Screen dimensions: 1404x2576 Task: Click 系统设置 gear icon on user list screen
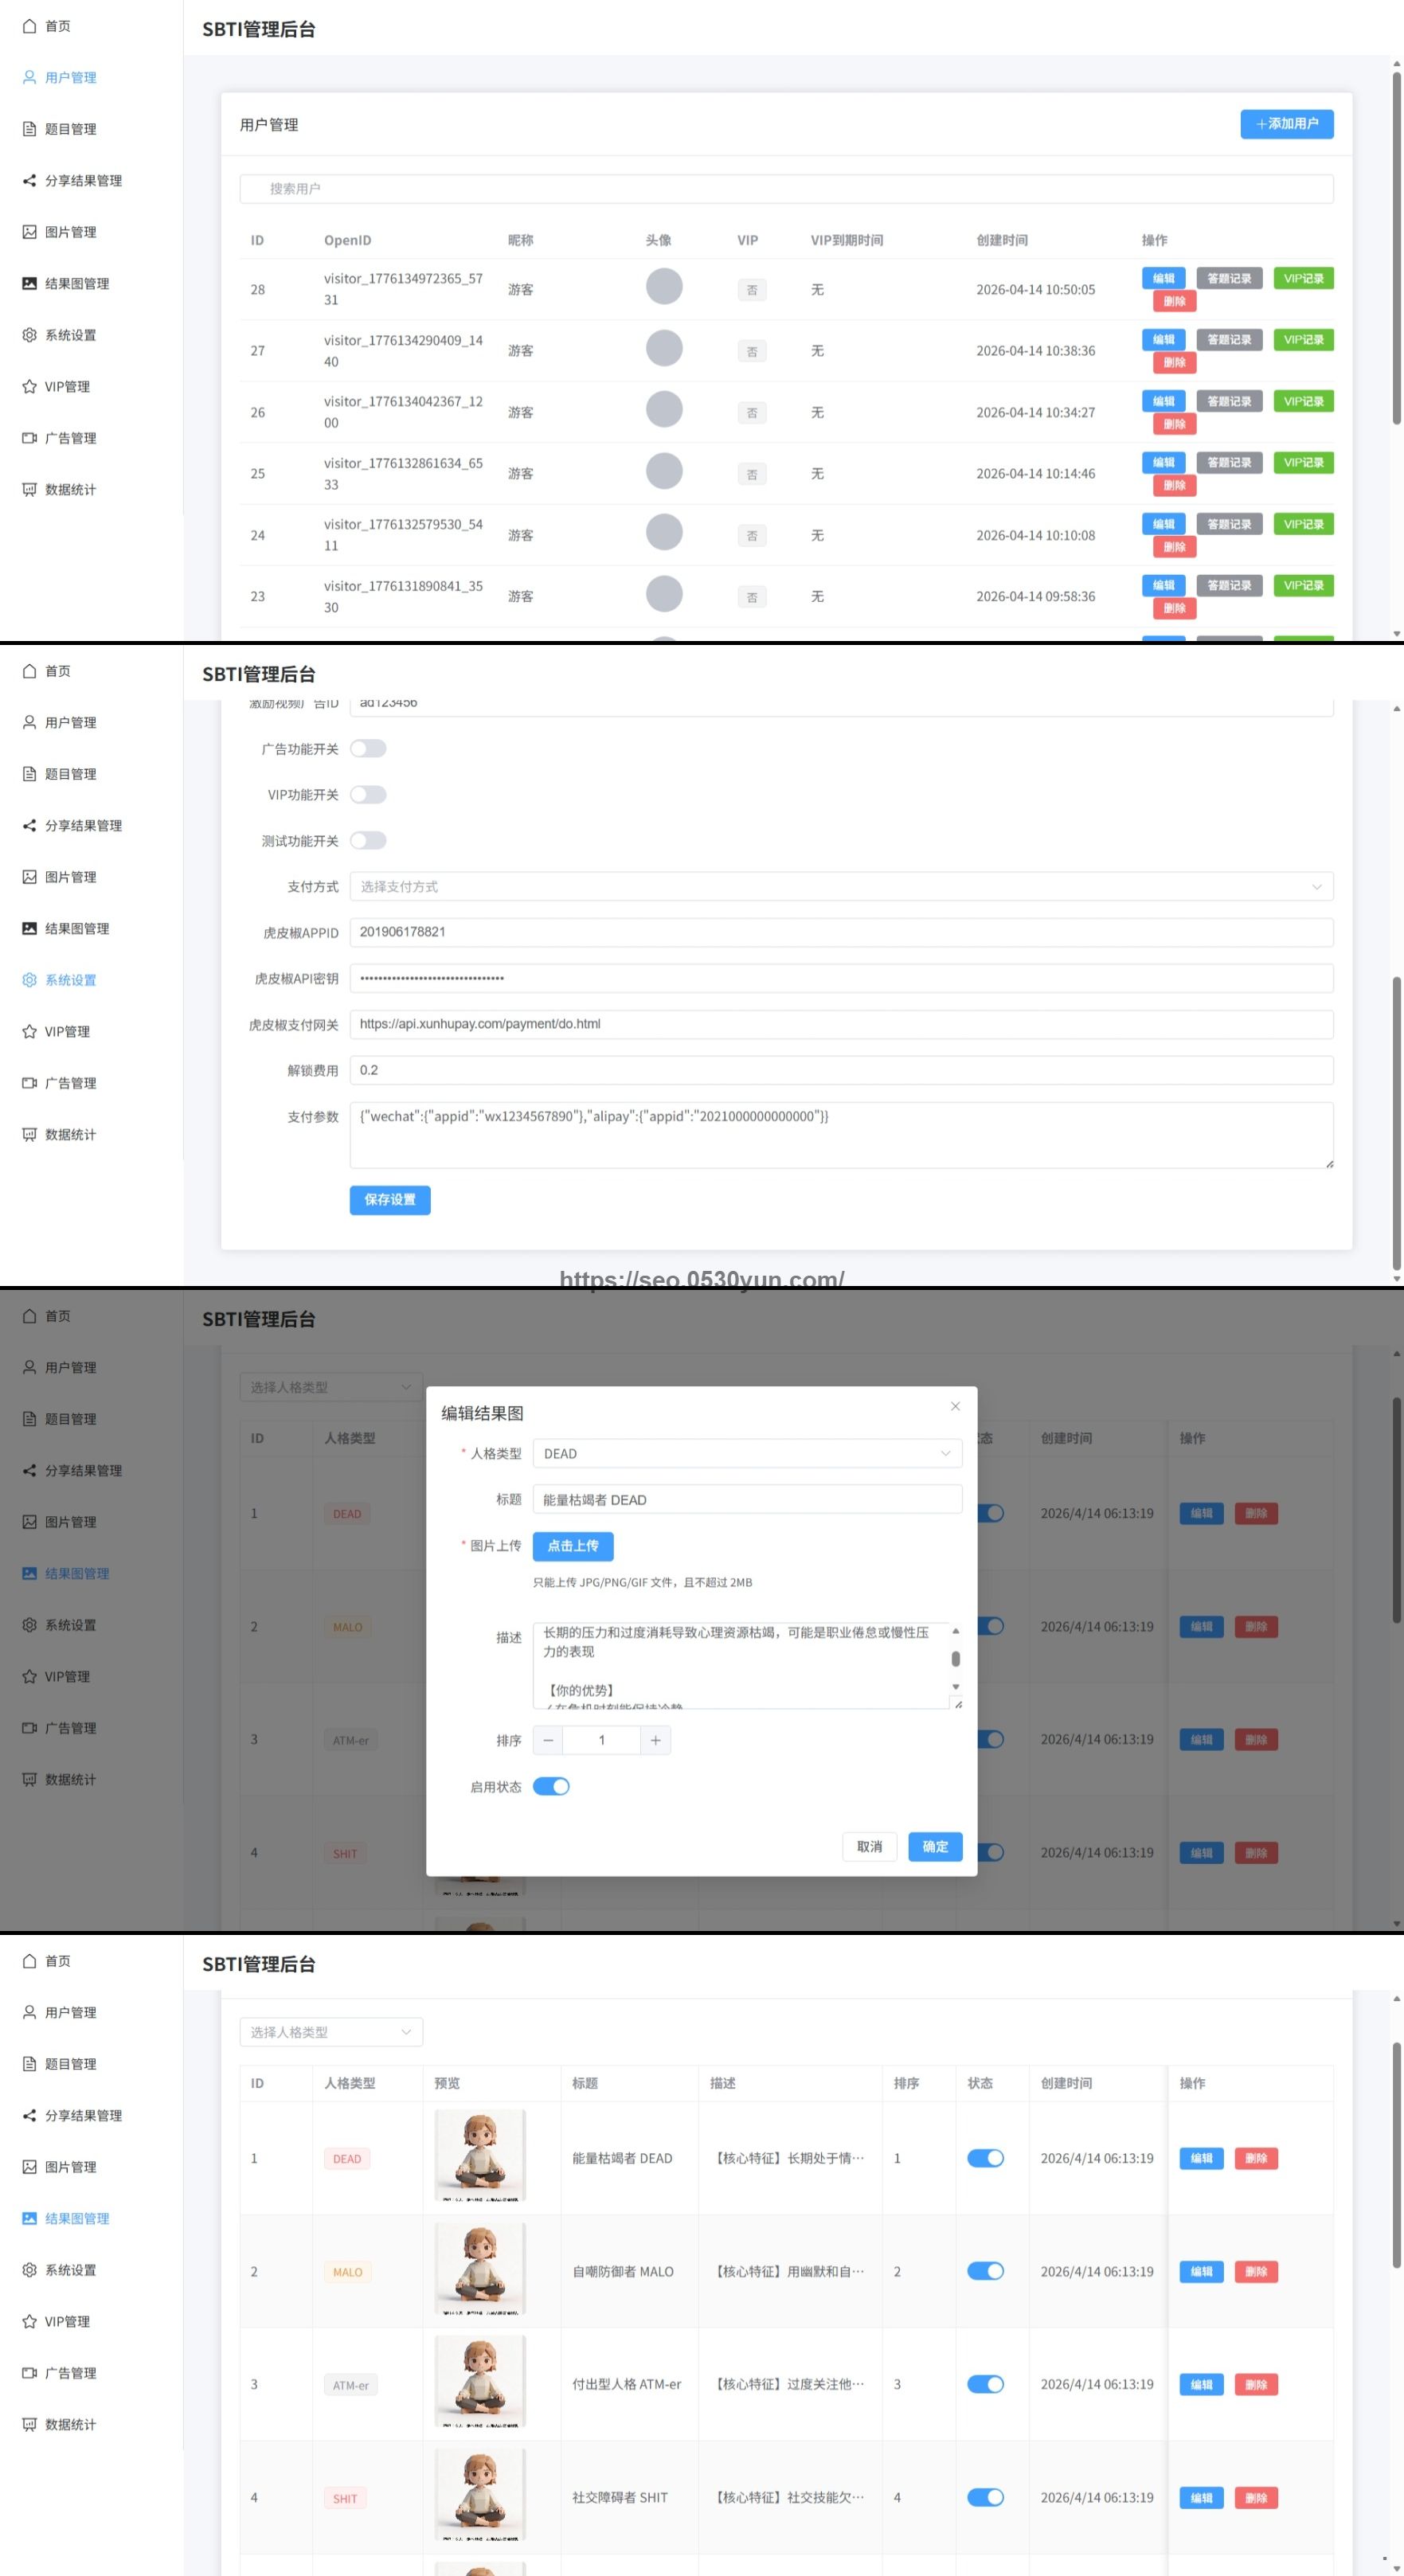pos(30,335)
